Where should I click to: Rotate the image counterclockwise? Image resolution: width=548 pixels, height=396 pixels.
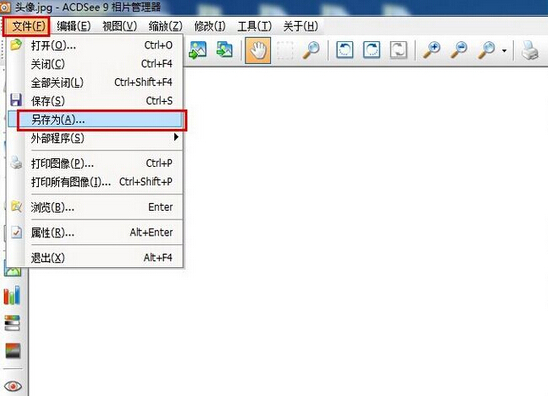coord(345,50)
